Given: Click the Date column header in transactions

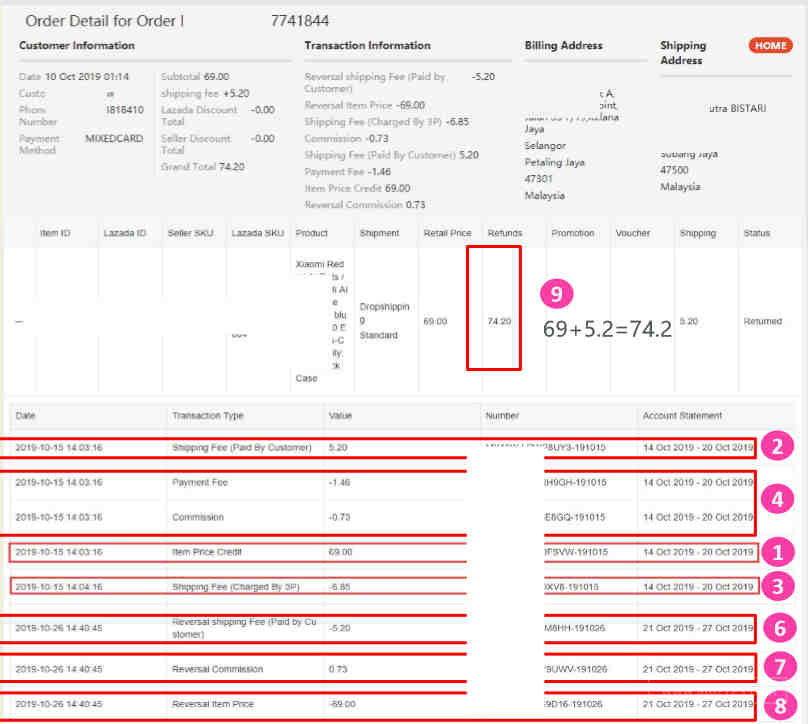Looking at the screenshot, I should tap(25, 416).
